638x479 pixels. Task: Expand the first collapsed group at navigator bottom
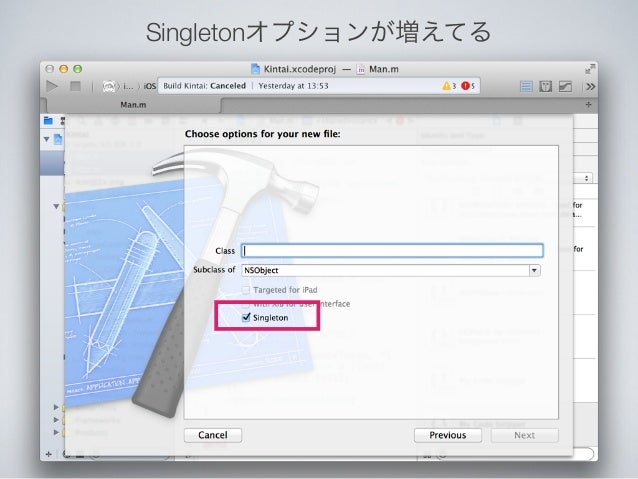56,407
